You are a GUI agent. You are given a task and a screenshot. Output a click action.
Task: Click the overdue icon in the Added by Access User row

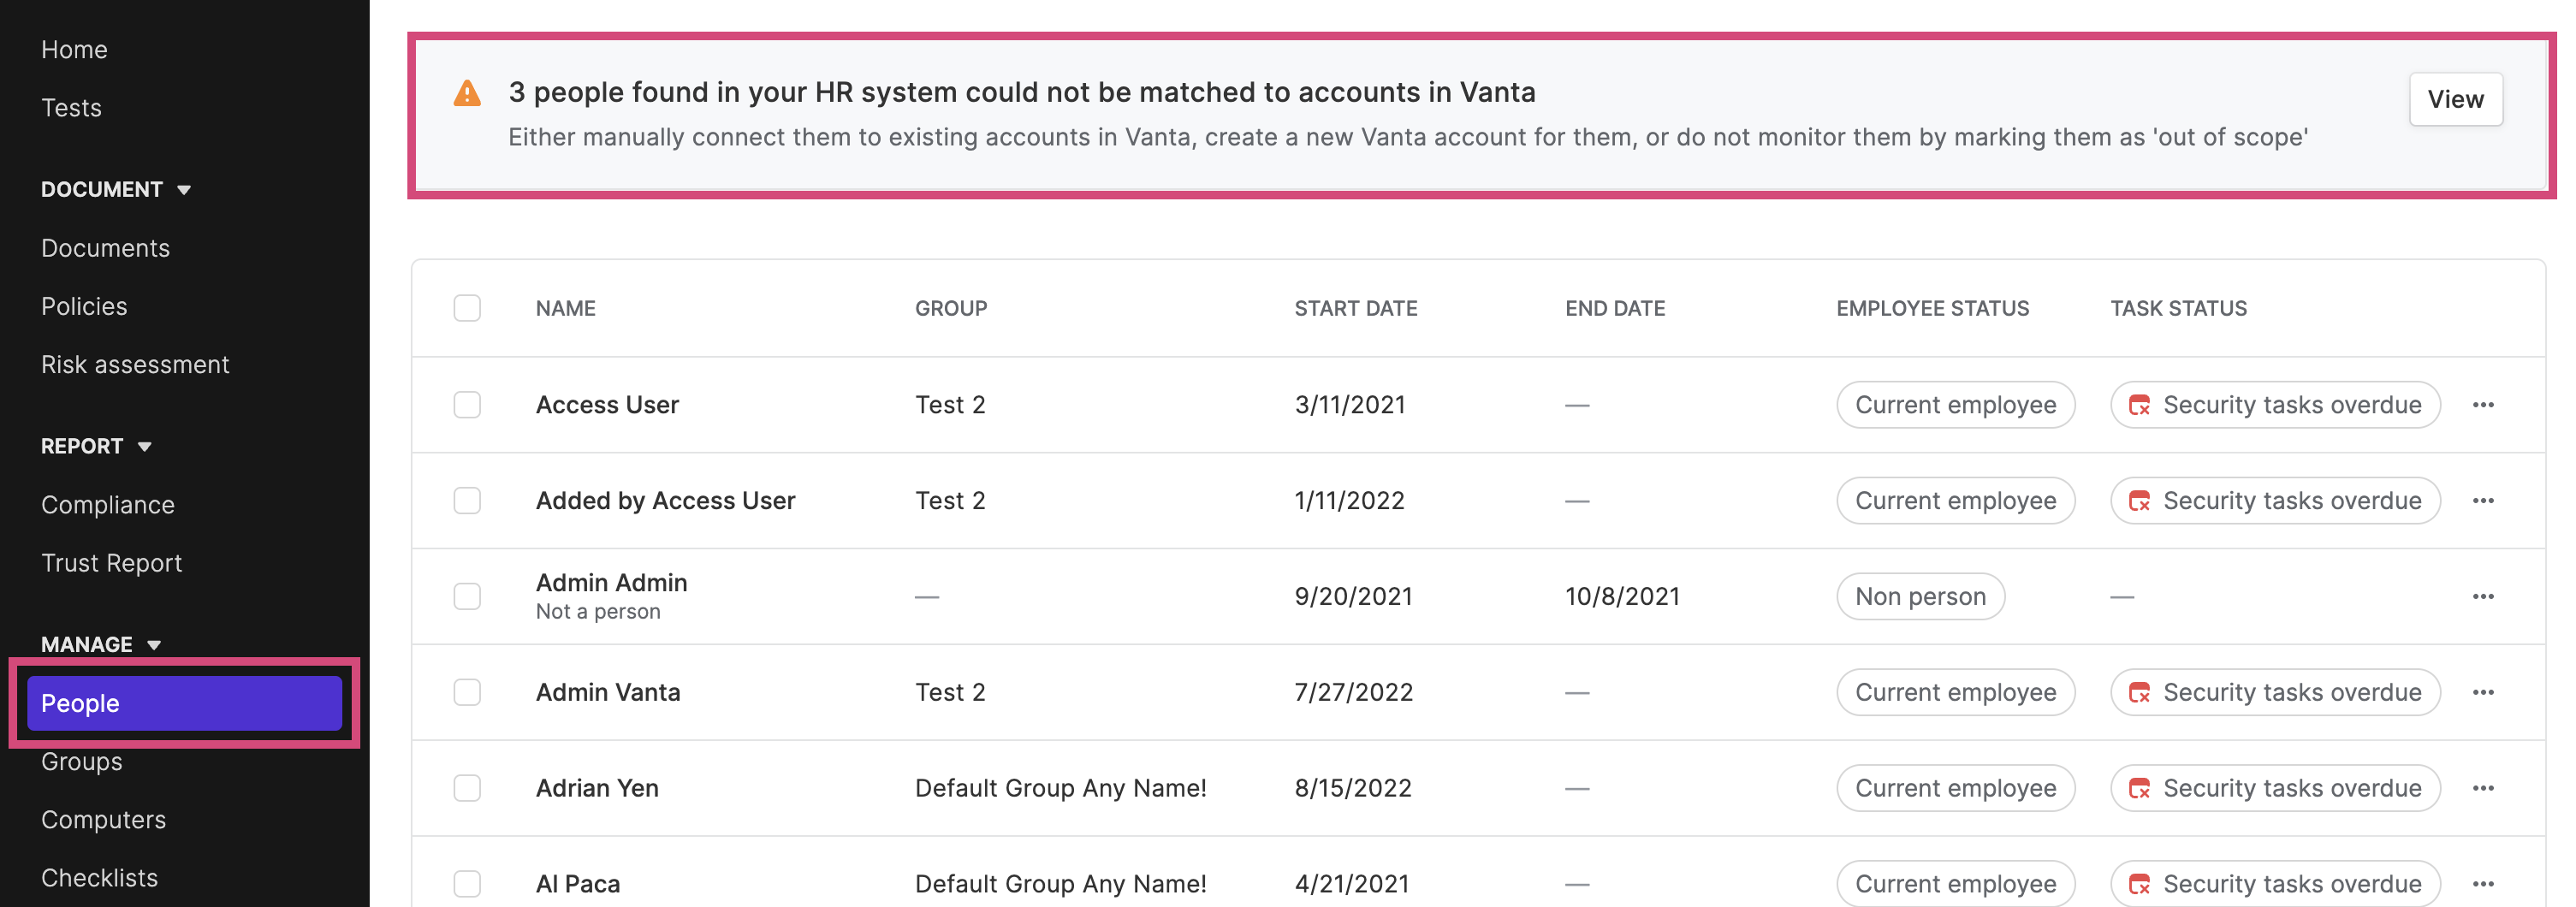pyautogui.click(x=2139, y=501)
